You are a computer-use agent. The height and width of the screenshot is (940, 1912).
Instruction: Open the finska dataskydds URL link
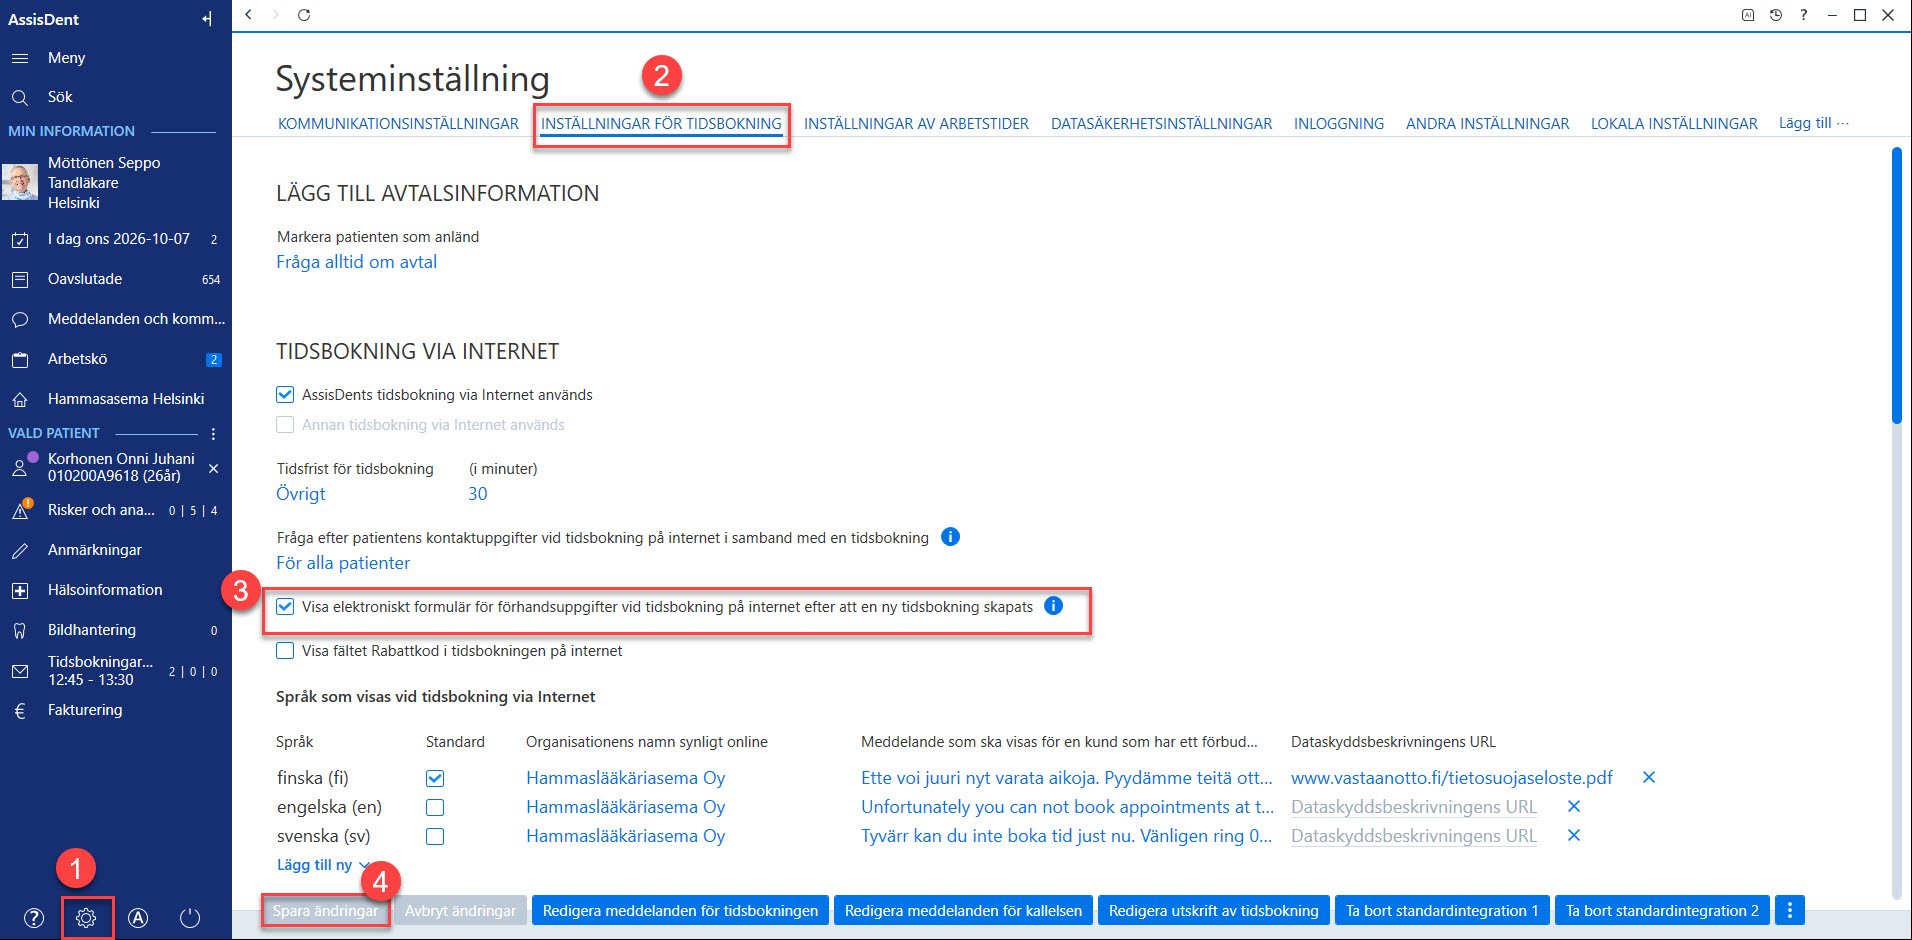tap(1452, 778)
